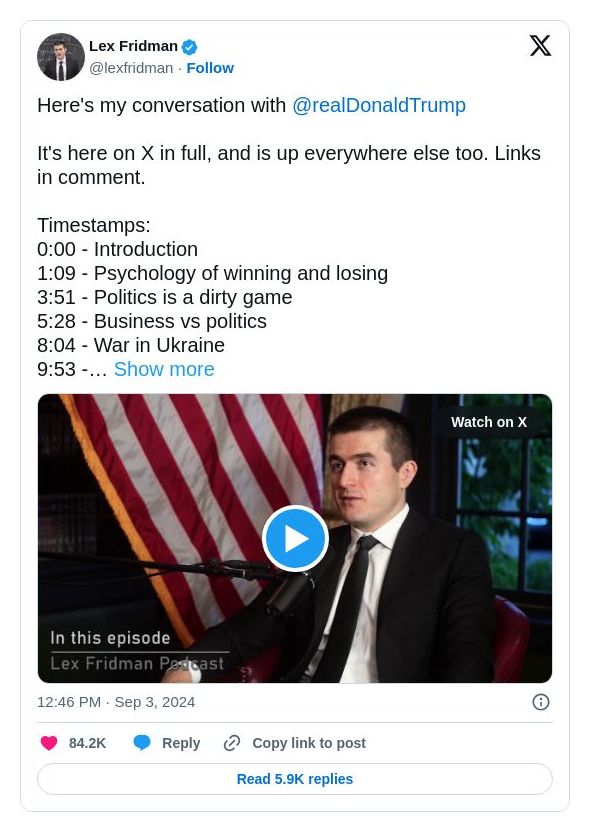Click the Reply text label

181,743
